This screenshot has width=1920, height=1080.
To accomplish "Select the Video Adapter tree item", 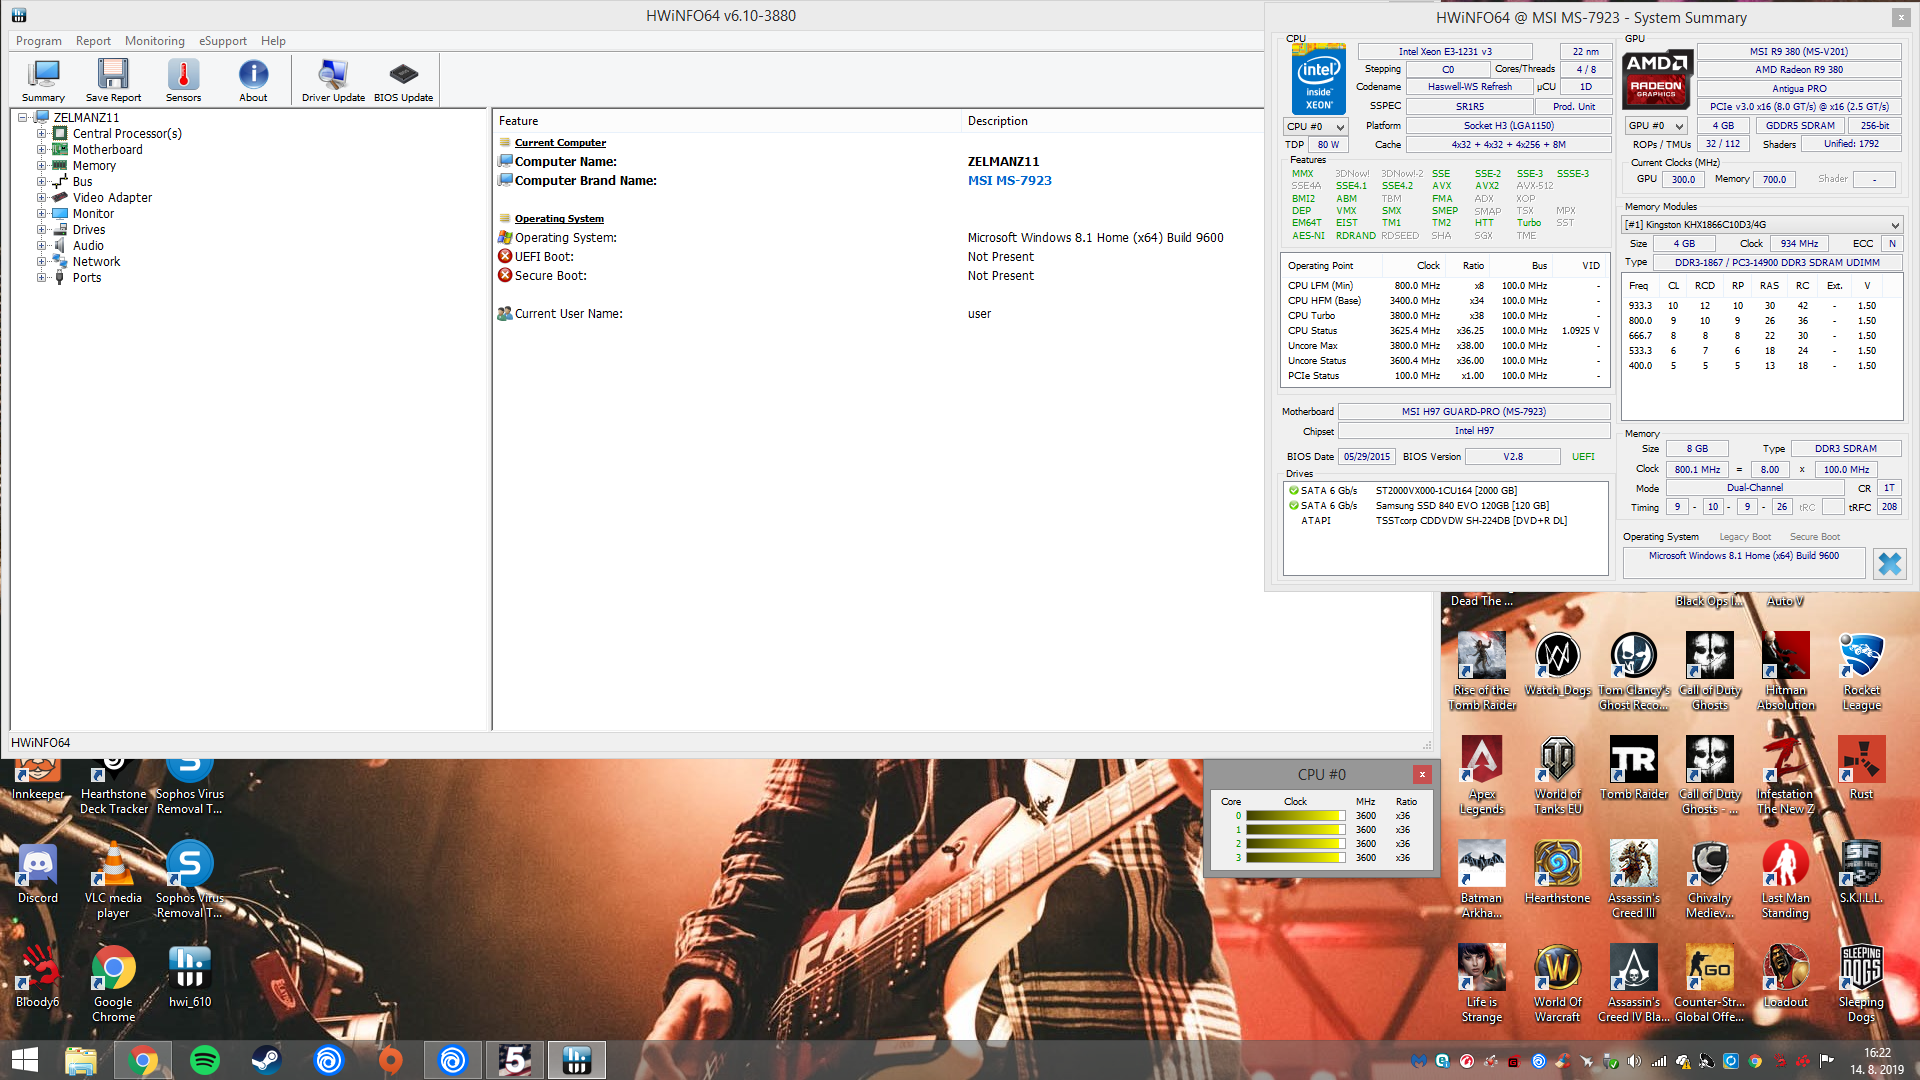I will (112, 198).
